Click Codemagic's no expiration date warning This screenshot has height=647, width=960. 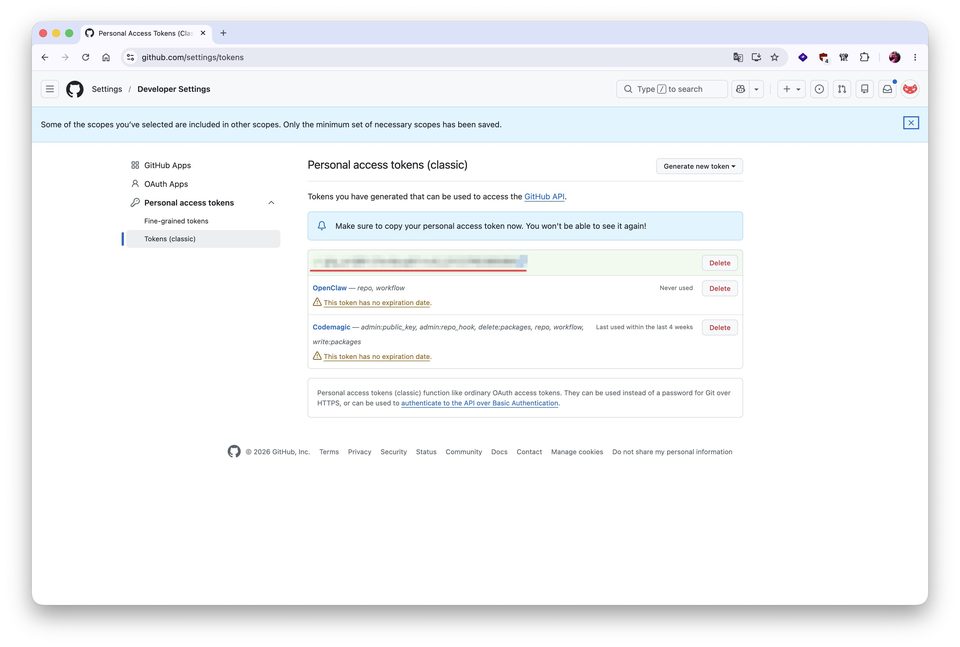[x=377, y=356]
